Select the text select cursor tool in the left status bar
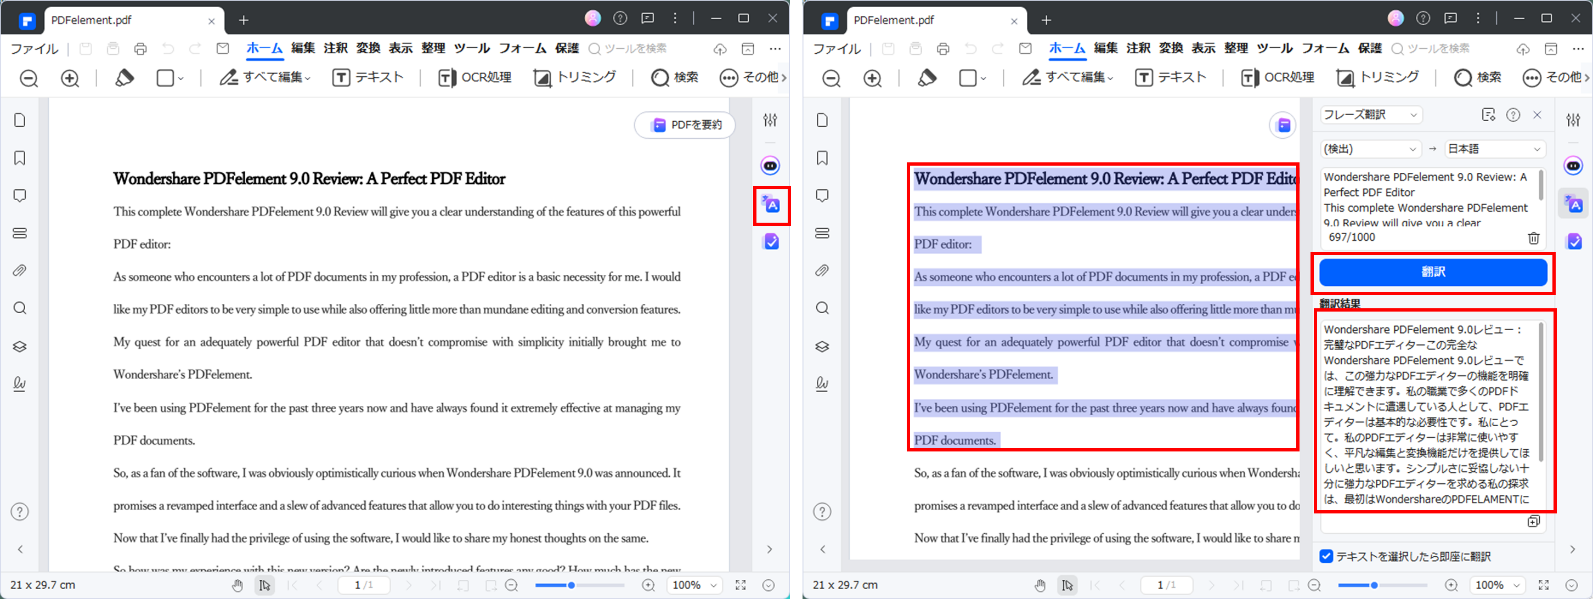This screenshot has width=1593, height=599. 264,585
